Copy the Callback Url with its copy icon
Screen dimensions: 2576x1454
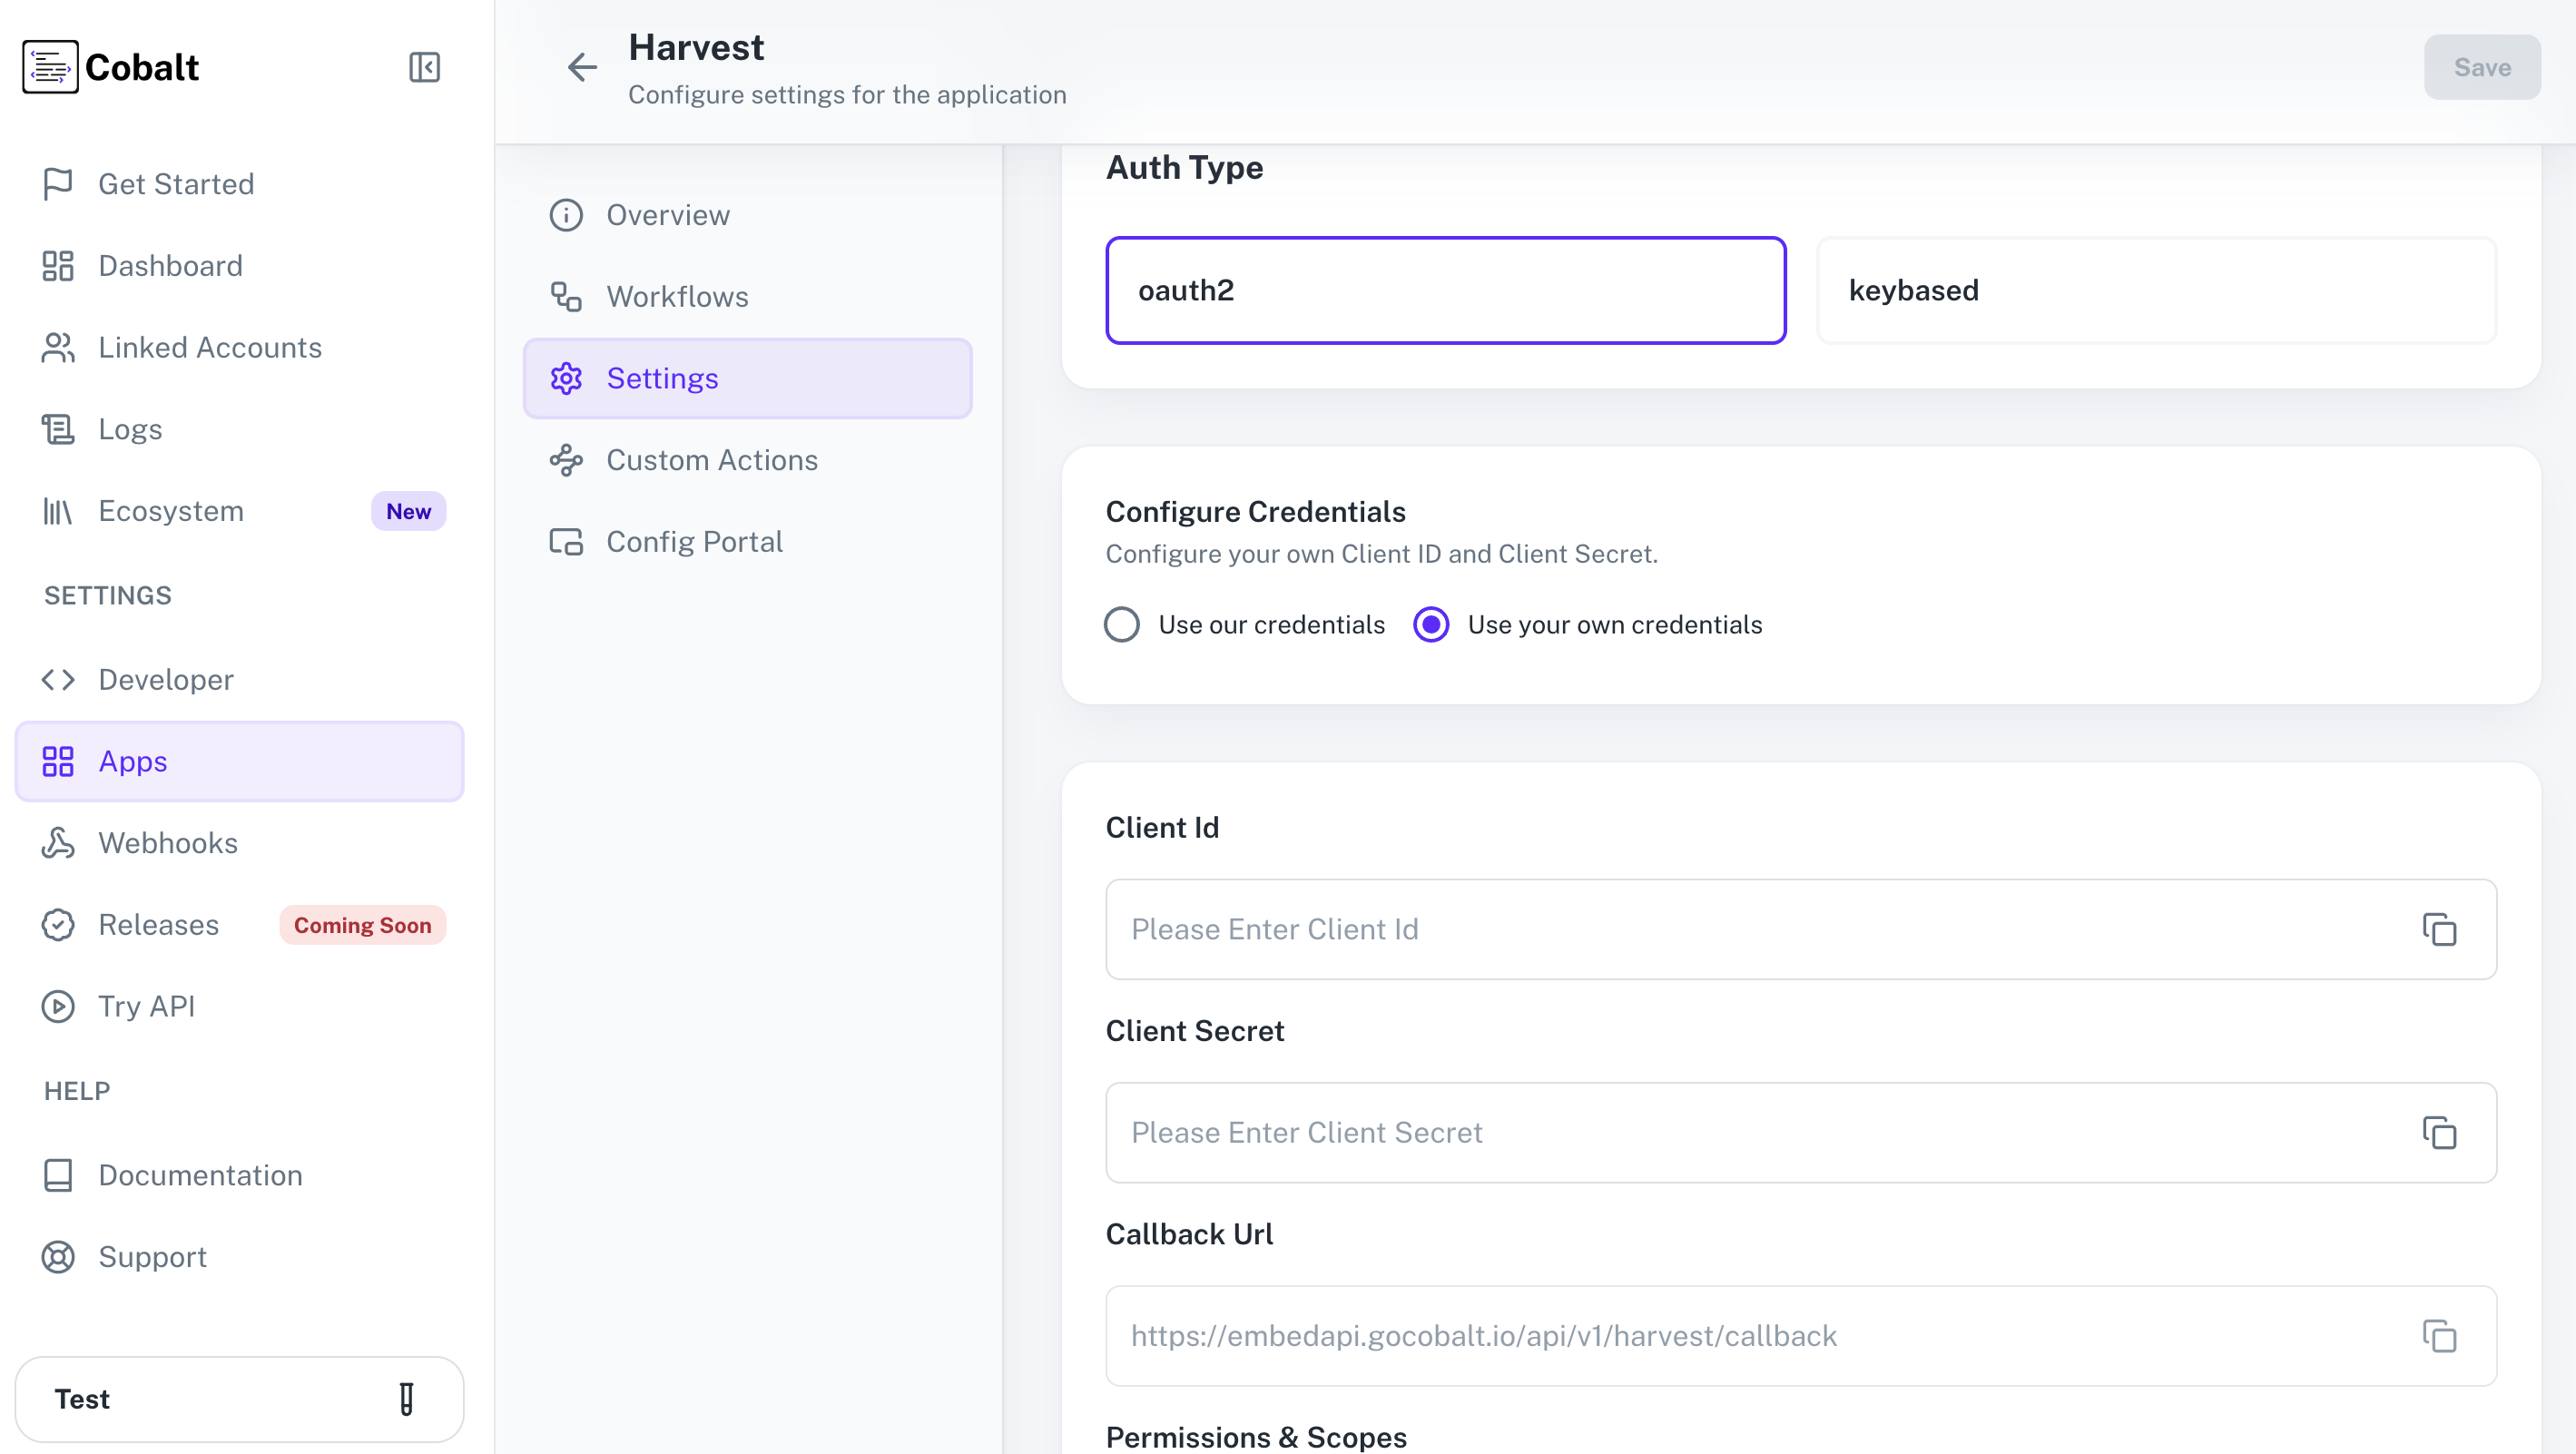(x=2440, y=1336)
